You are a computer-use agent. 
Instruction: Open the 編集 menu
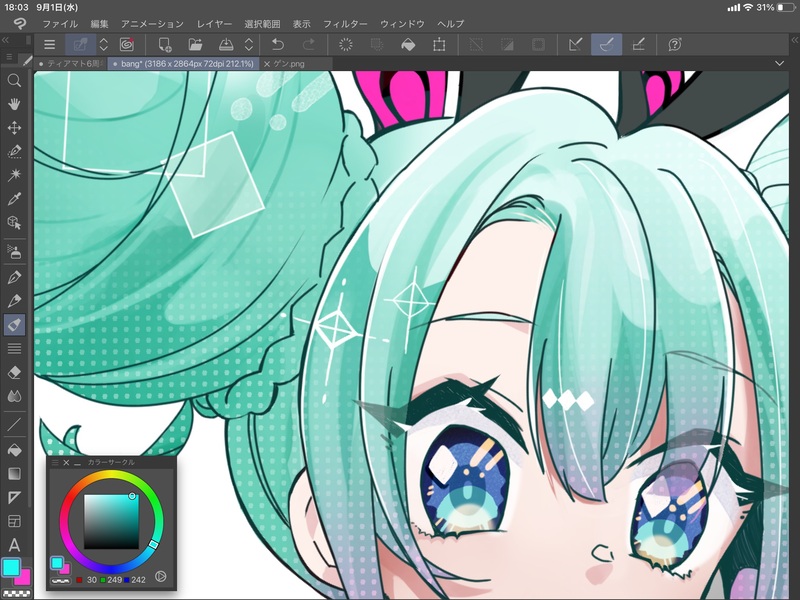[x=99, y=24]
